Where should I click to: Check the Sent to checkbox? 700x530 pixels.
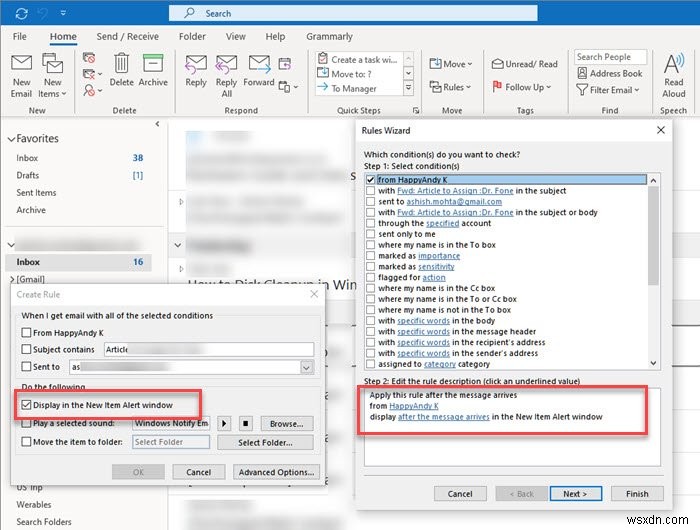[26, 367]
